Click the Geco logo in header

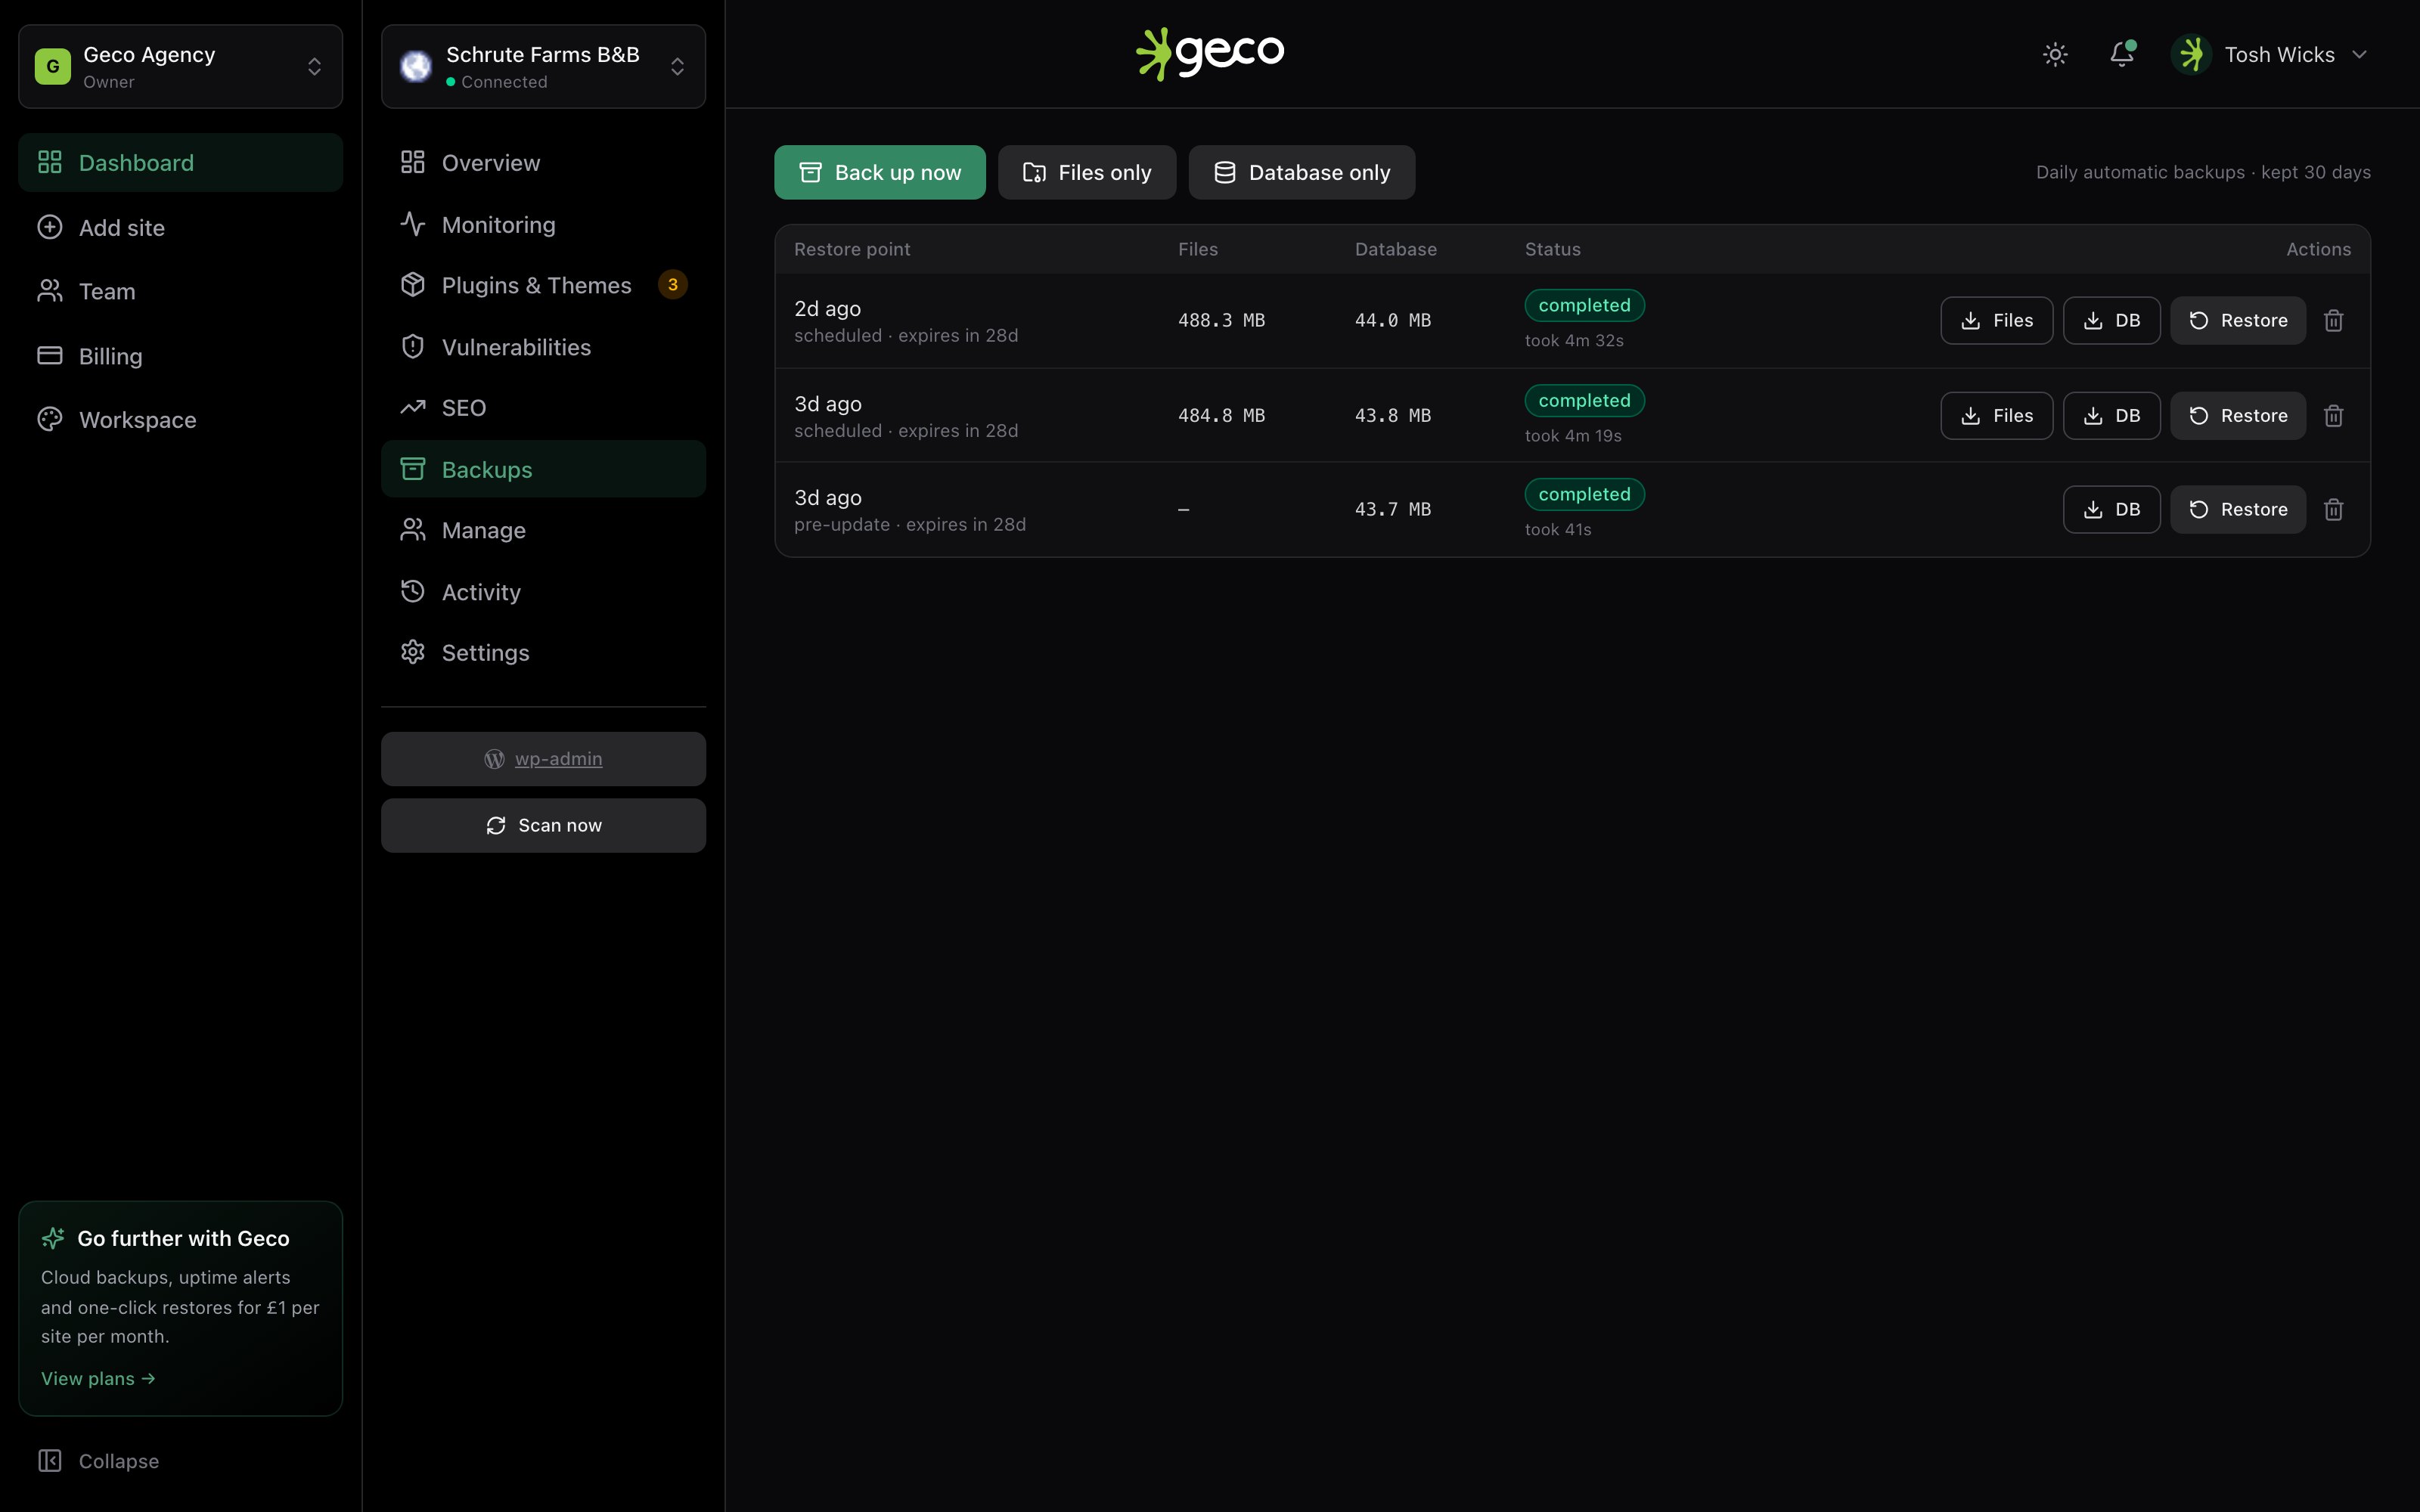pos(1210,54)
